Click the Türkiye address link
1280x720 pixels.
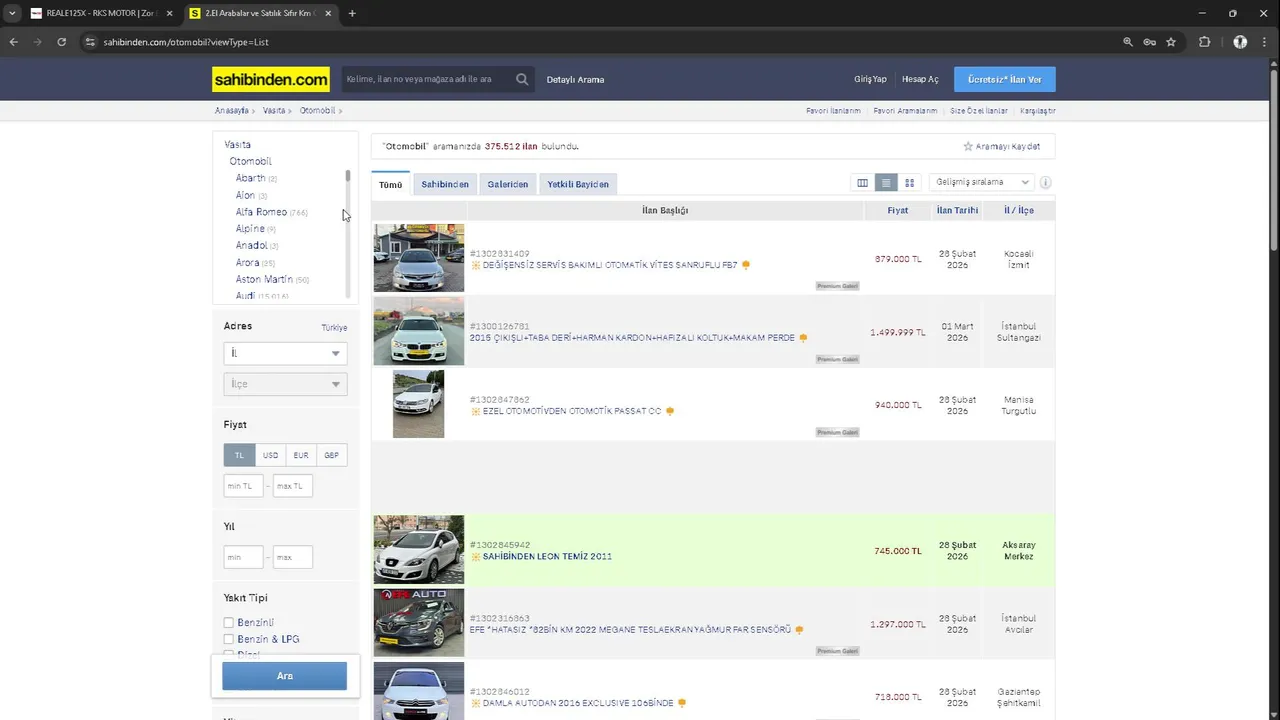[334, 328]
